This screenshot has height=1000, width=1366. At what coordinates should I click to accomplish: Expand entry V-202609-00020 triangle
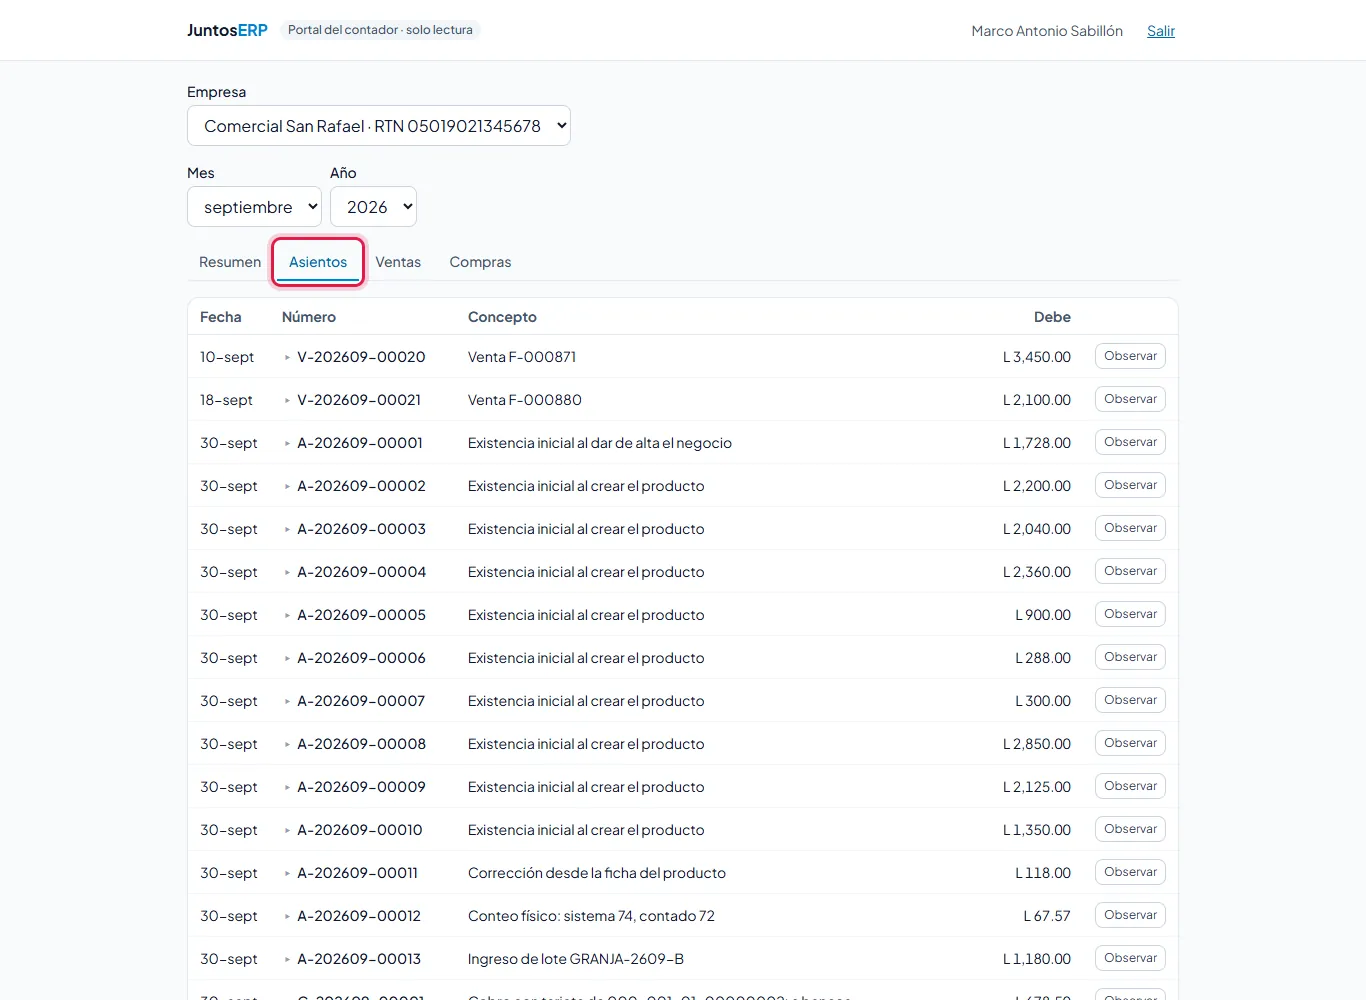(287, 357)
